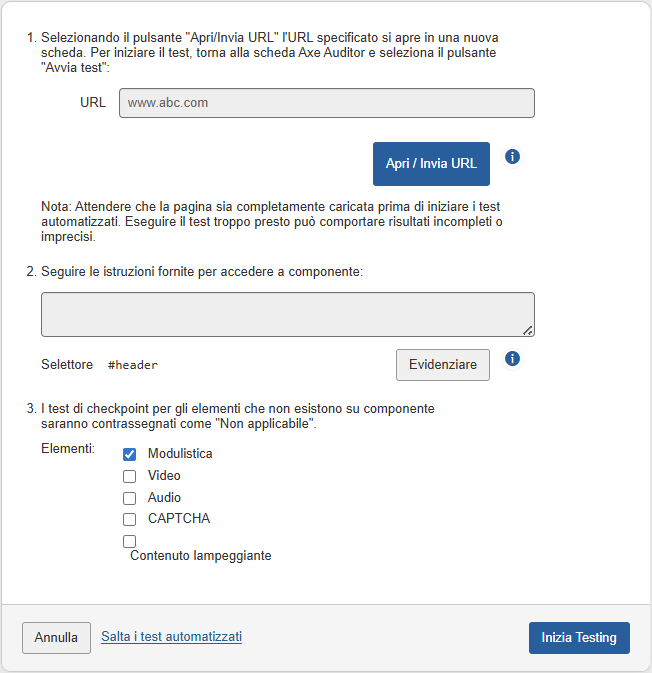Click the info icon next to Evidenziare

pos(512,358)
